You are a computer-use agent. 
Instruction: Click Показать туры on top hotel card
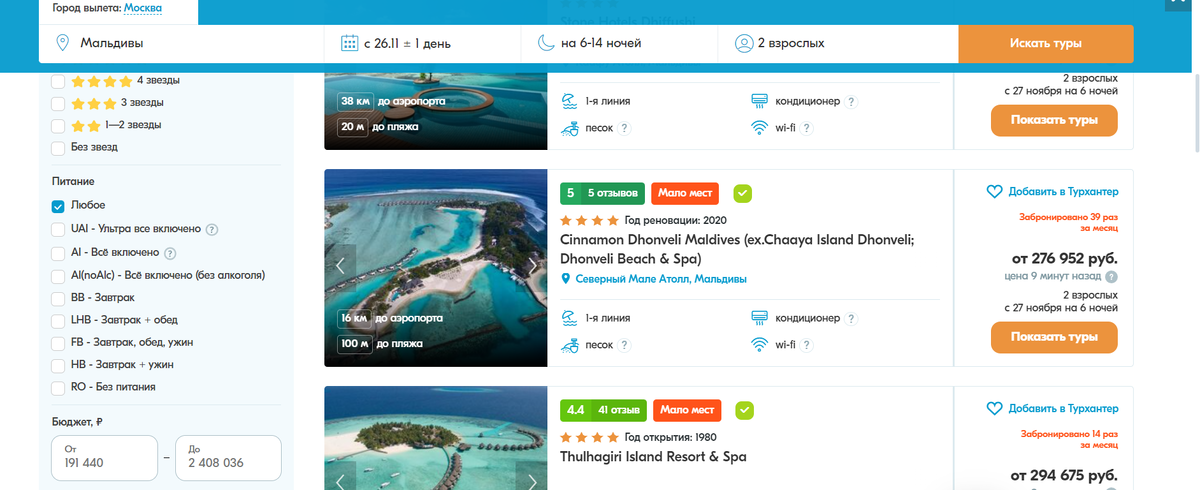[1054, 120]
